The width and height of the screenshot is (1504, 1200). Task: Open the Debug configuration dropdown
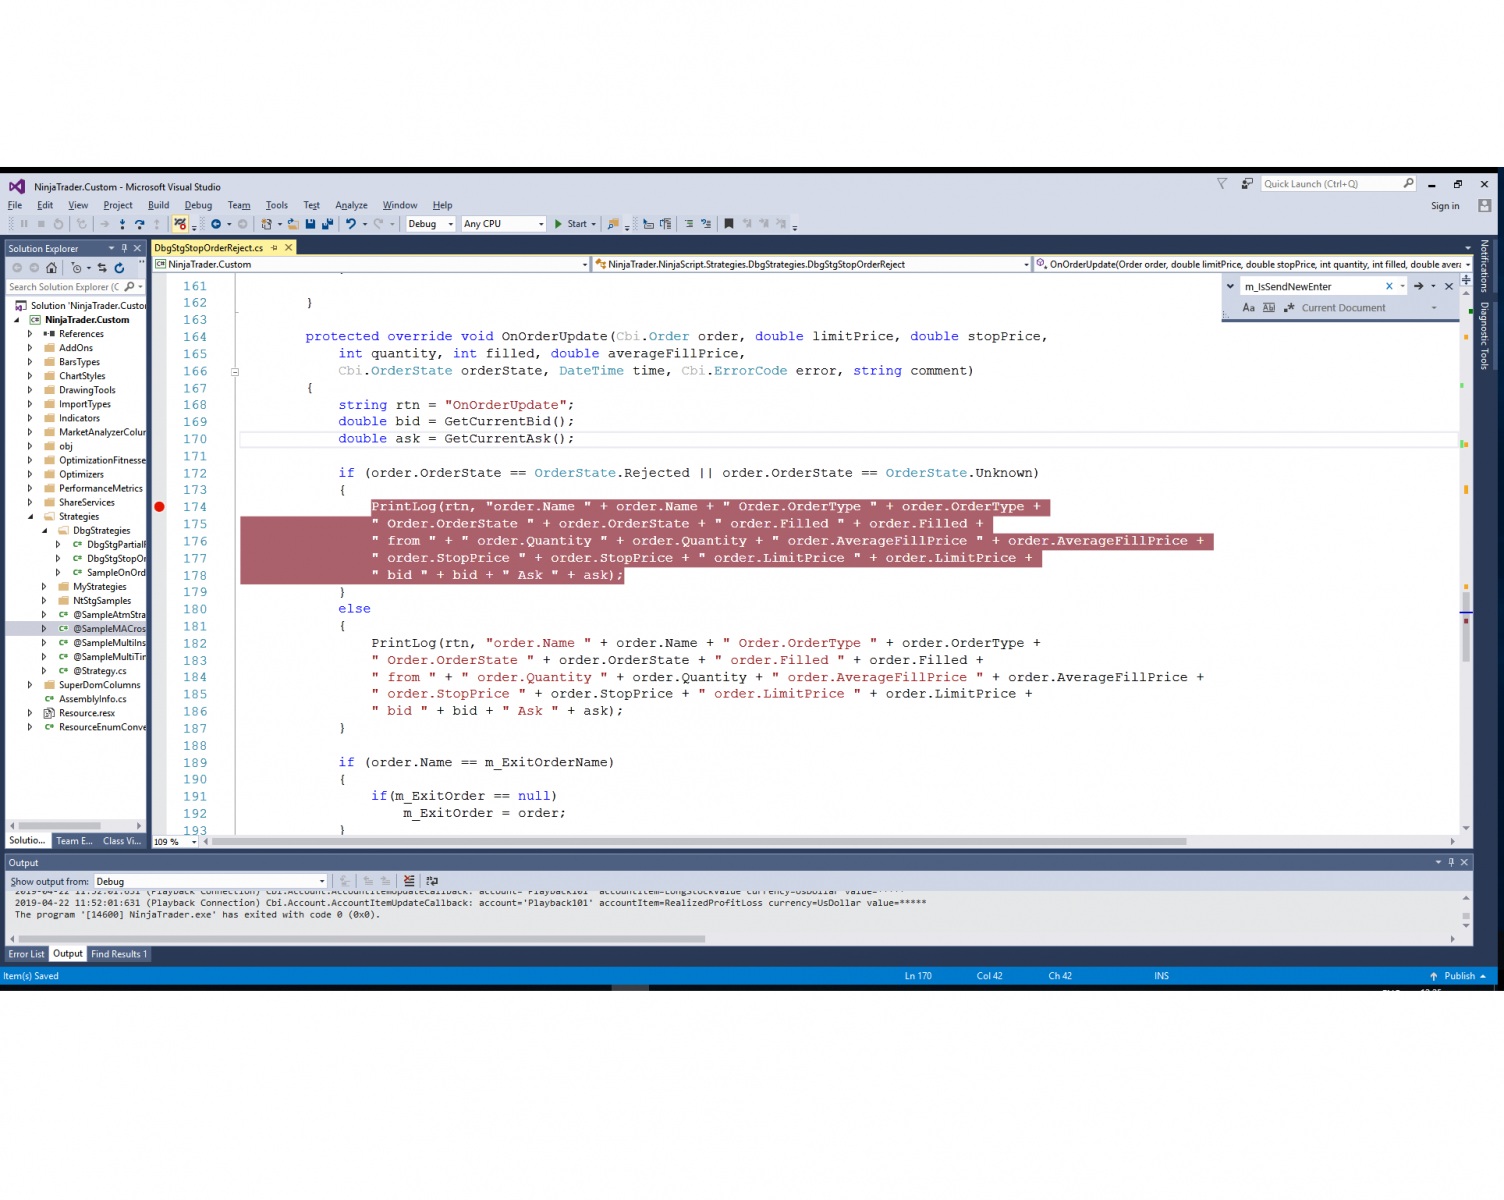[430, 224]
